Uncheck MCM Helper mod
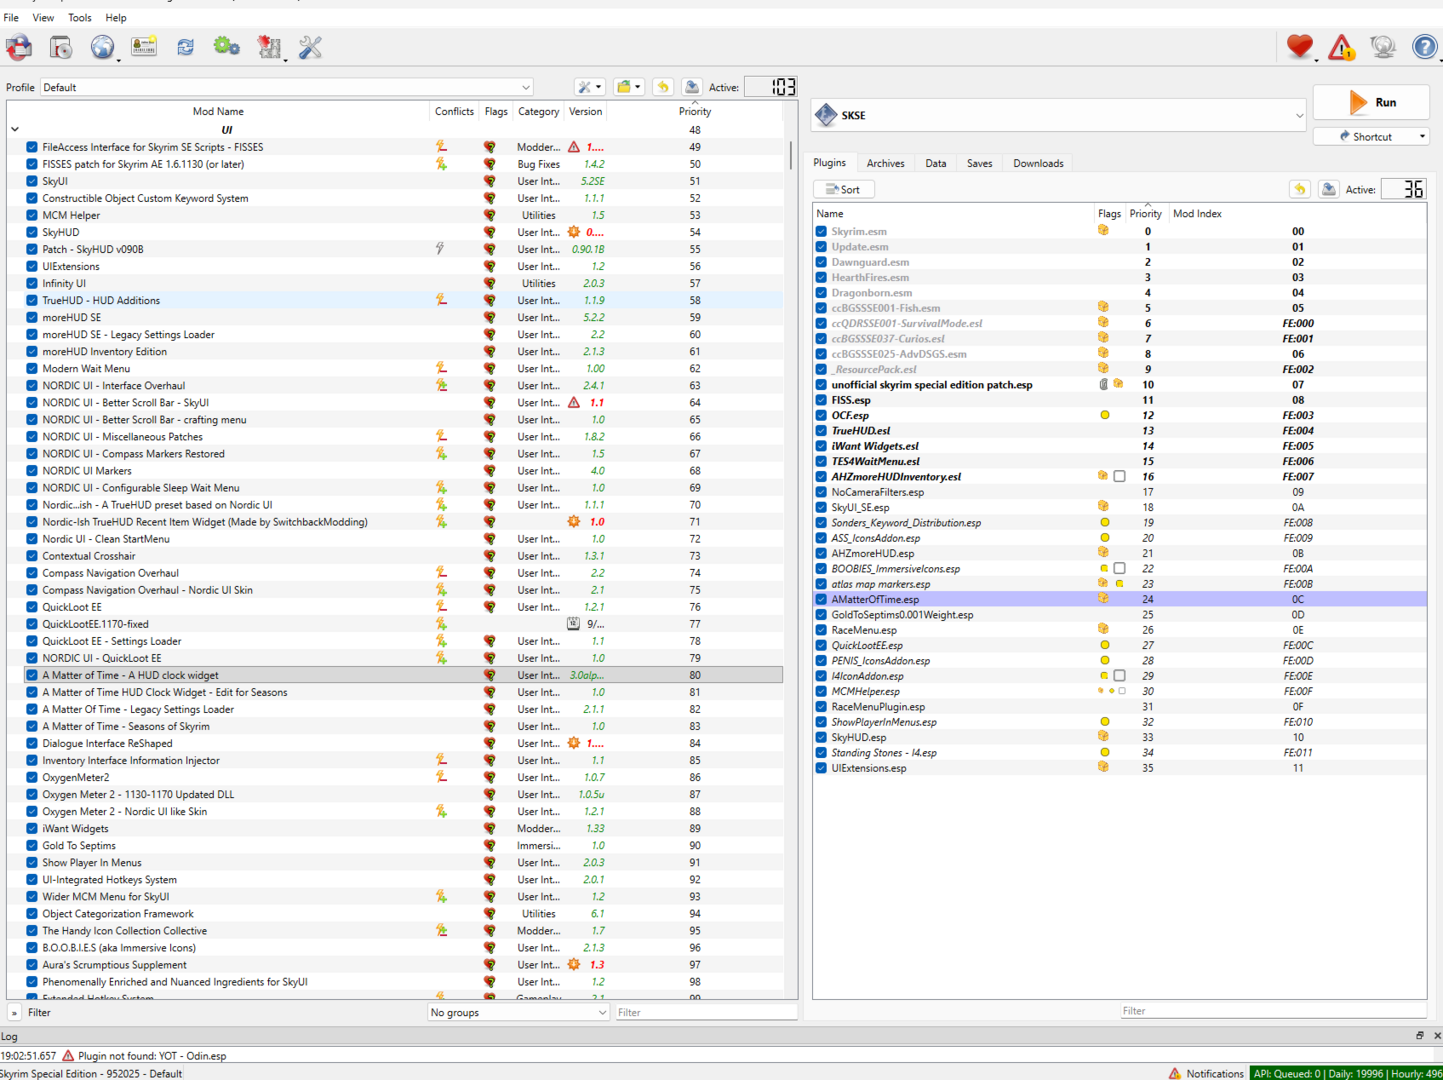This screenshot has height=1080, width=1443. pyautogui.click(x=32, y=215)
